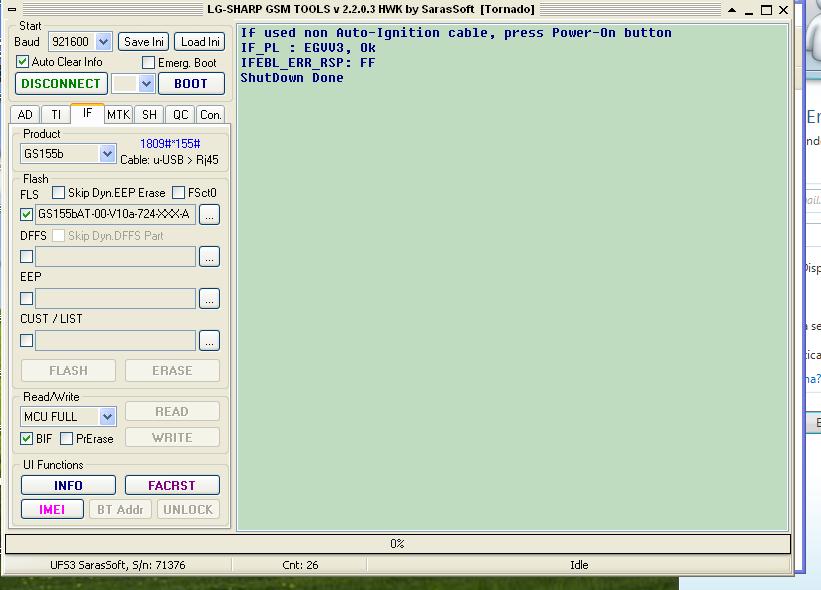Open the Baud rate dropdown
This screenshot has height=590, width=821.
[104, 42]
